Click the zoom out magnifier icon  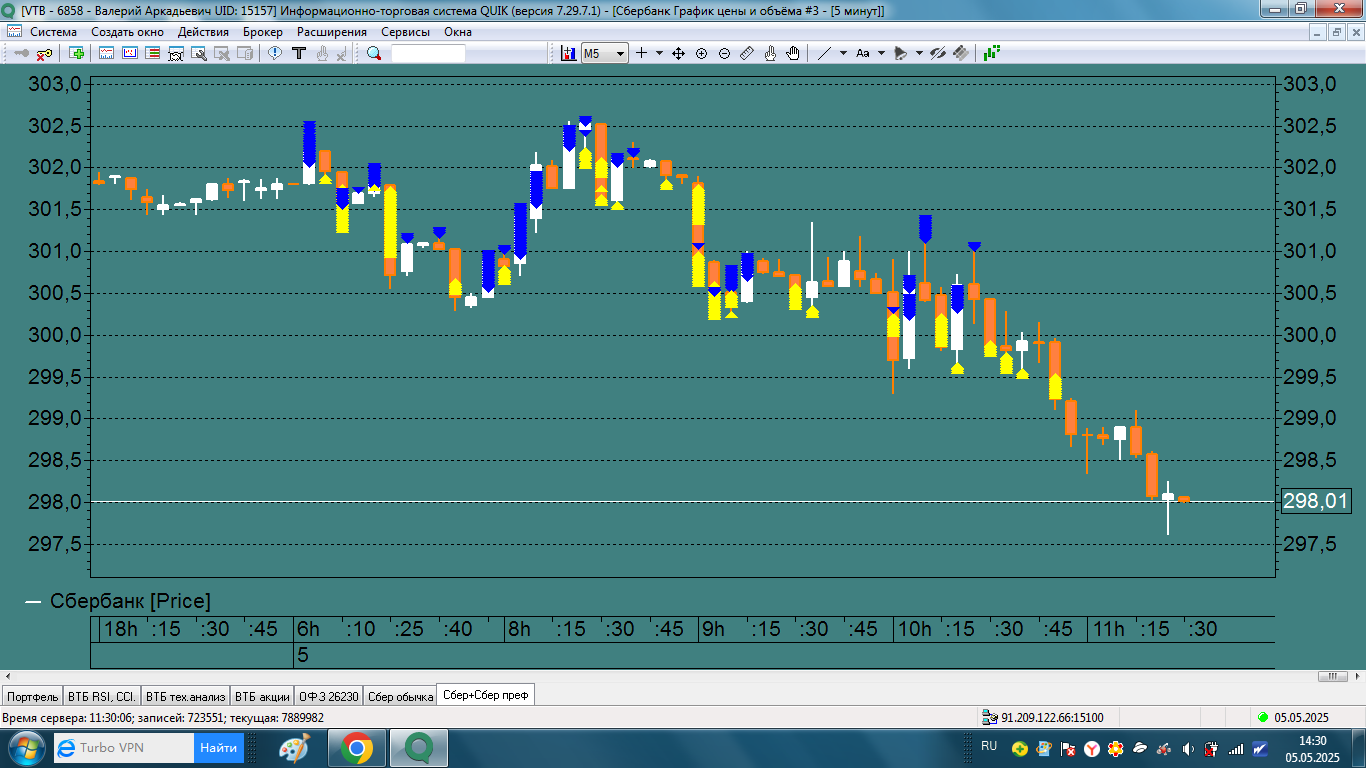[724, 53]
